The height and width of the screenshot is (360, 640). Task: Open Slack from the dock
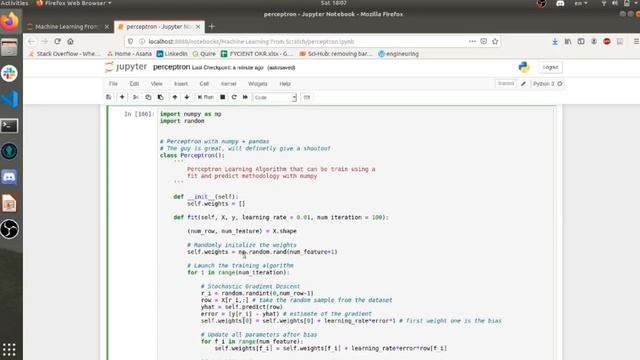click(9, 73)
